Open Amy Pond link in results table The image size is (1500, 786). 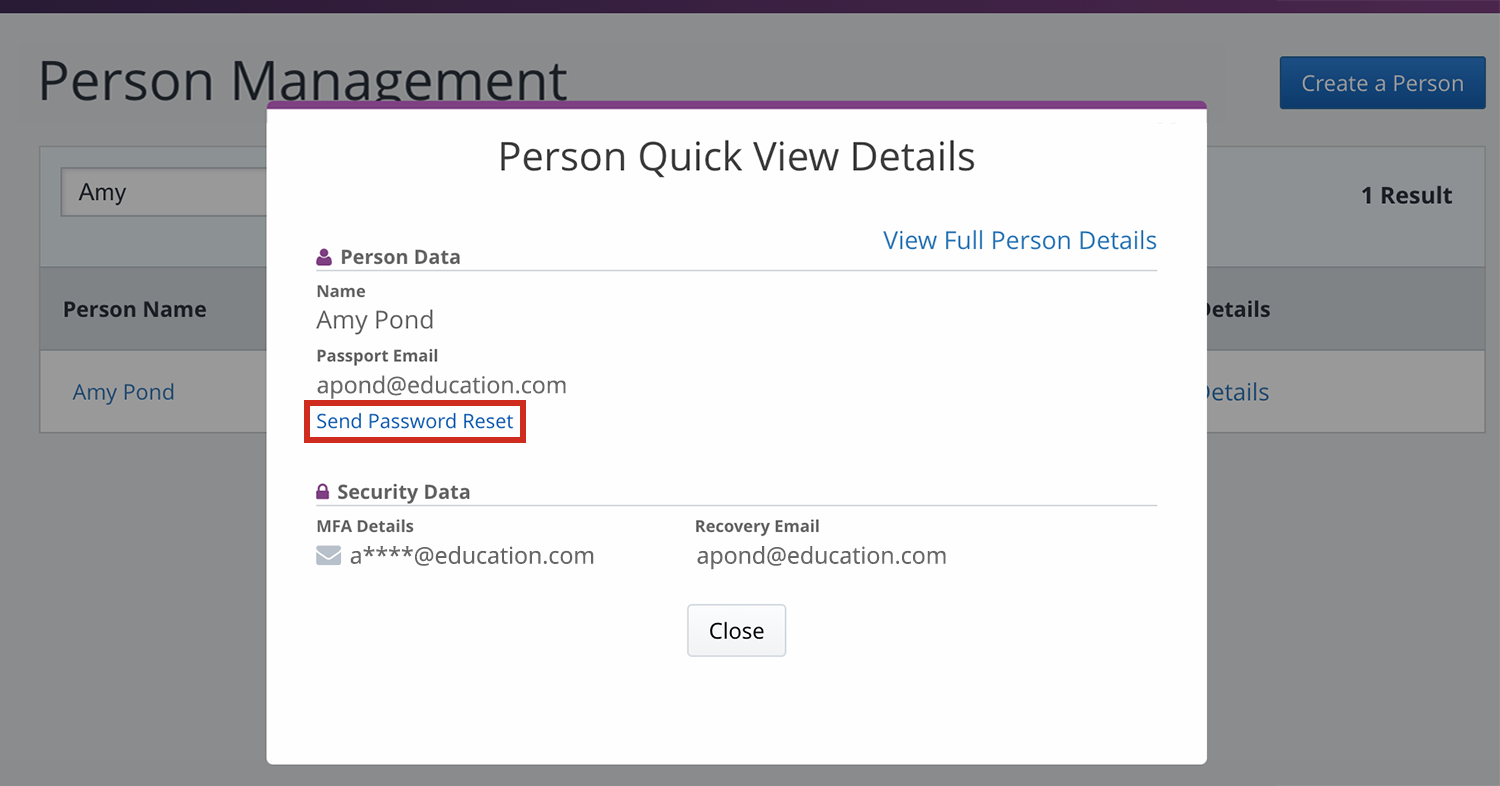[124, 392]
